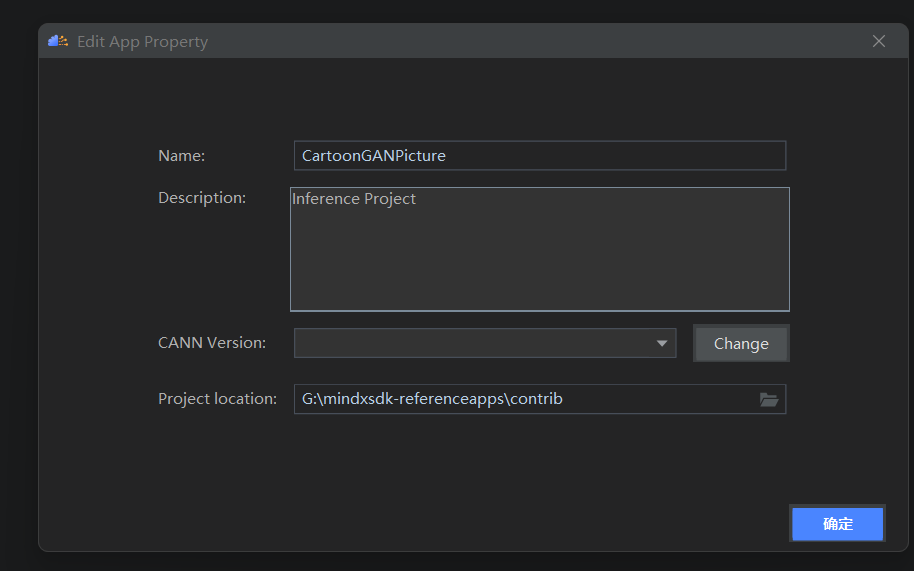Click the CANN Version: label
The height and width of the screenshot is (571, 914).
212,343
